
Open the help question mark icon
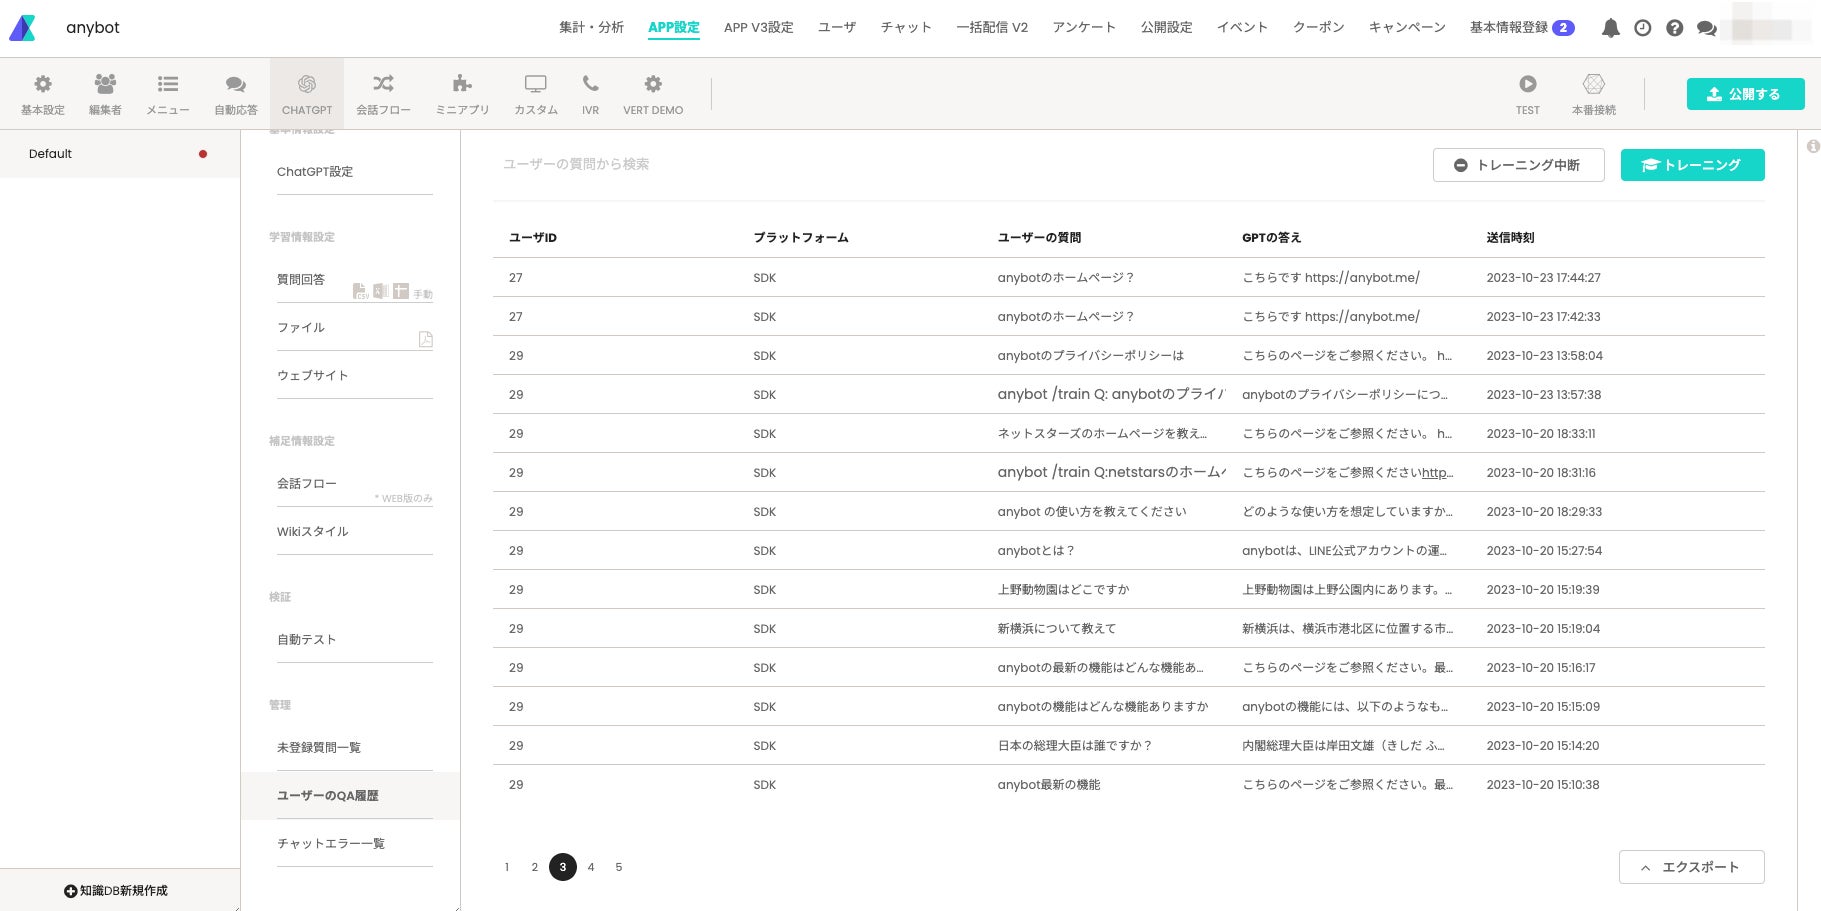(1675, 28)
